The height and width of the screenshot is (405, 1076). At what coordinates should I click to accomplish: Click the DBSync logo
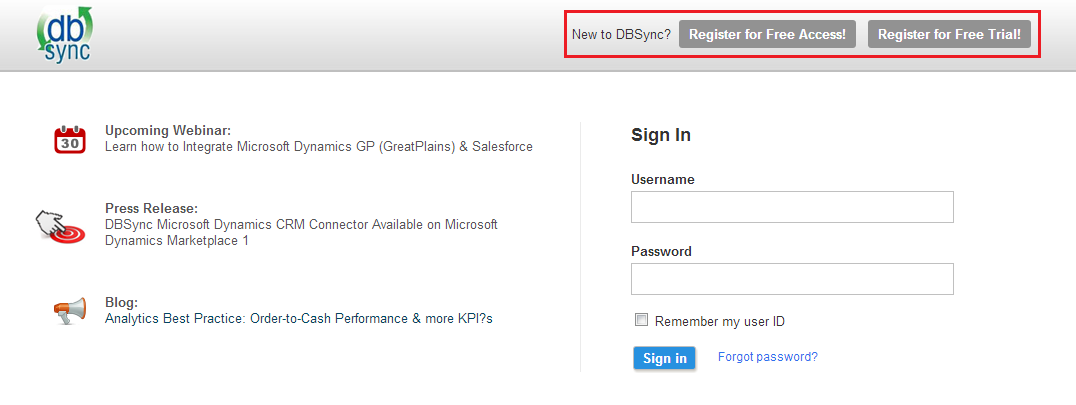(x=65, y=36)
